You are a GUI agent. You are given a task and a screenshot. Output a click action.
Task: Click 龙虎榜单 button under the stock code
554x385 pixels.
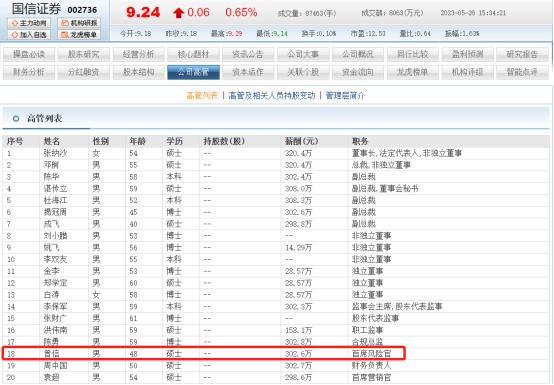pos(79,35)
